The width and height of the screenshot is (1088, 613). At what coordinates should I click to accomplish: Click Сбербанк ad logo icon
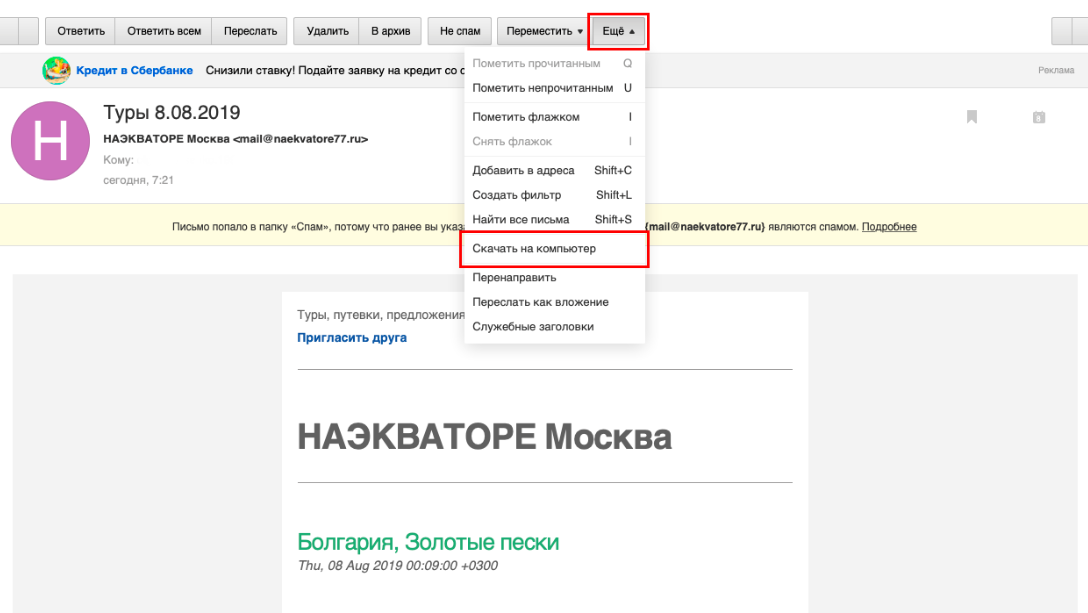coord(56,70)
